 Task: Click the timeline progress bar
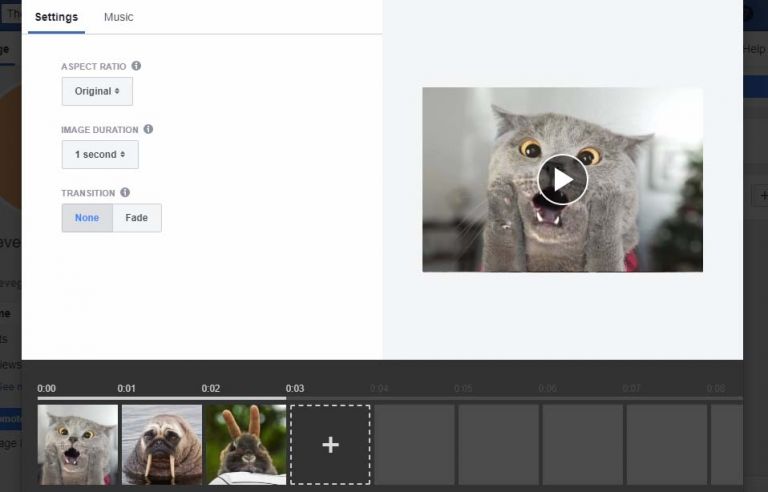[x=160, y=398]
